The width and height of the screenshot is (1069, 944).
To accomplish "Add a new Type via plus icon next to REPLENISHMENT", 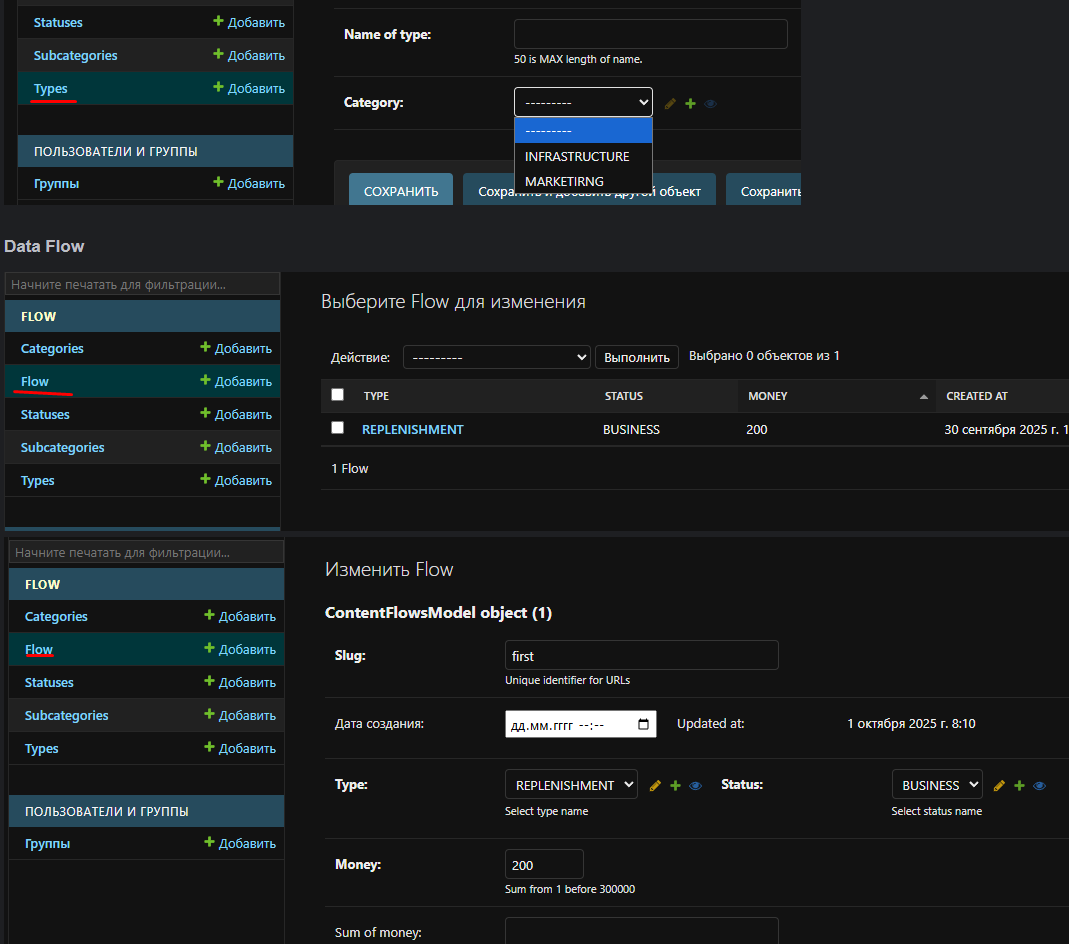I will click(x=676, y=786).
